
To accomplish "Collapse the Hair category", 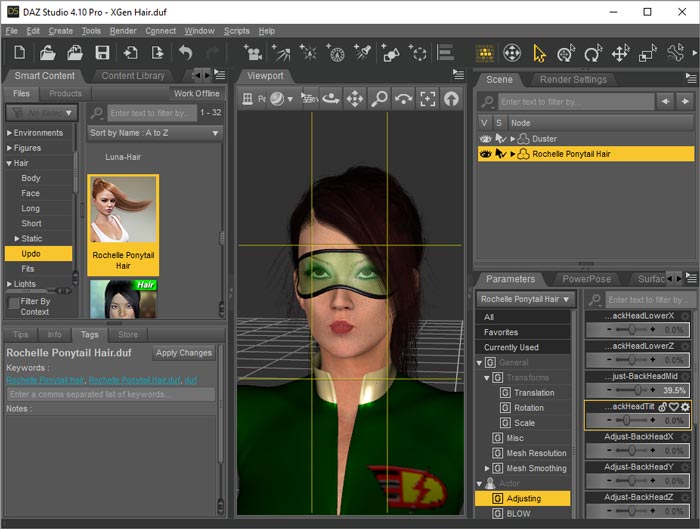I will tap(9, 163).
